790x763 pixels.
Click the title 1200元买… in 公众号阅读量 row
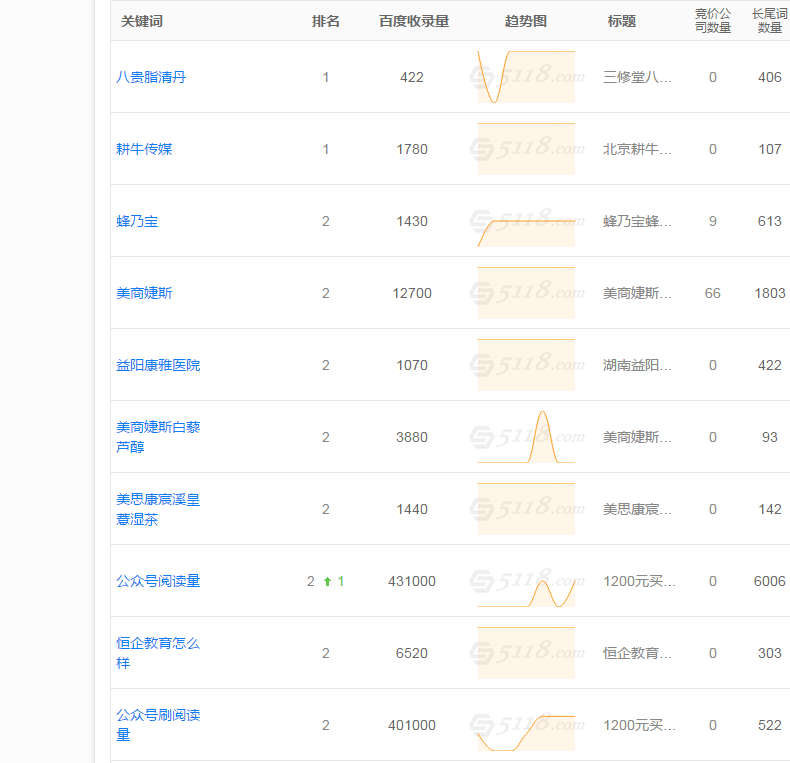[x=639, y=581]
